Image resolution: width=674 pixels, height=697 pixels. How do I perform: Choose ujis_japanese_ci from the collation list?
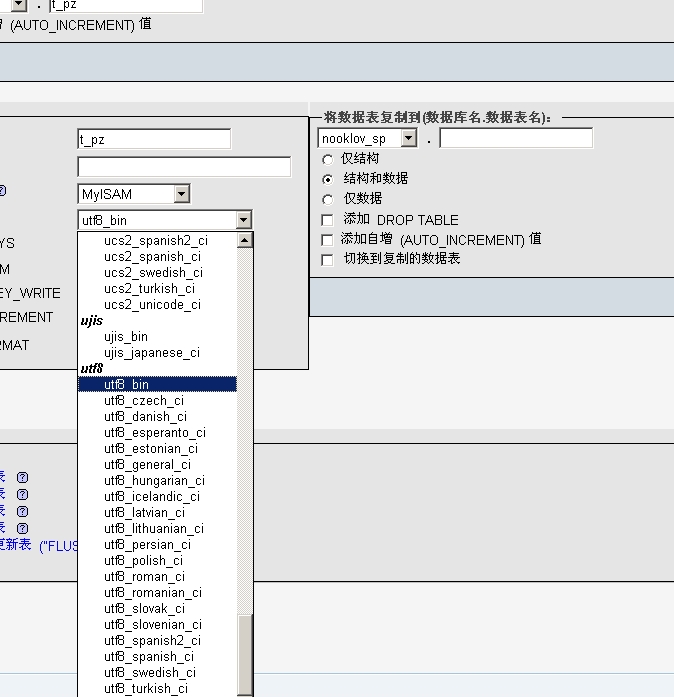pyautogui.click(x=151, y=353)
